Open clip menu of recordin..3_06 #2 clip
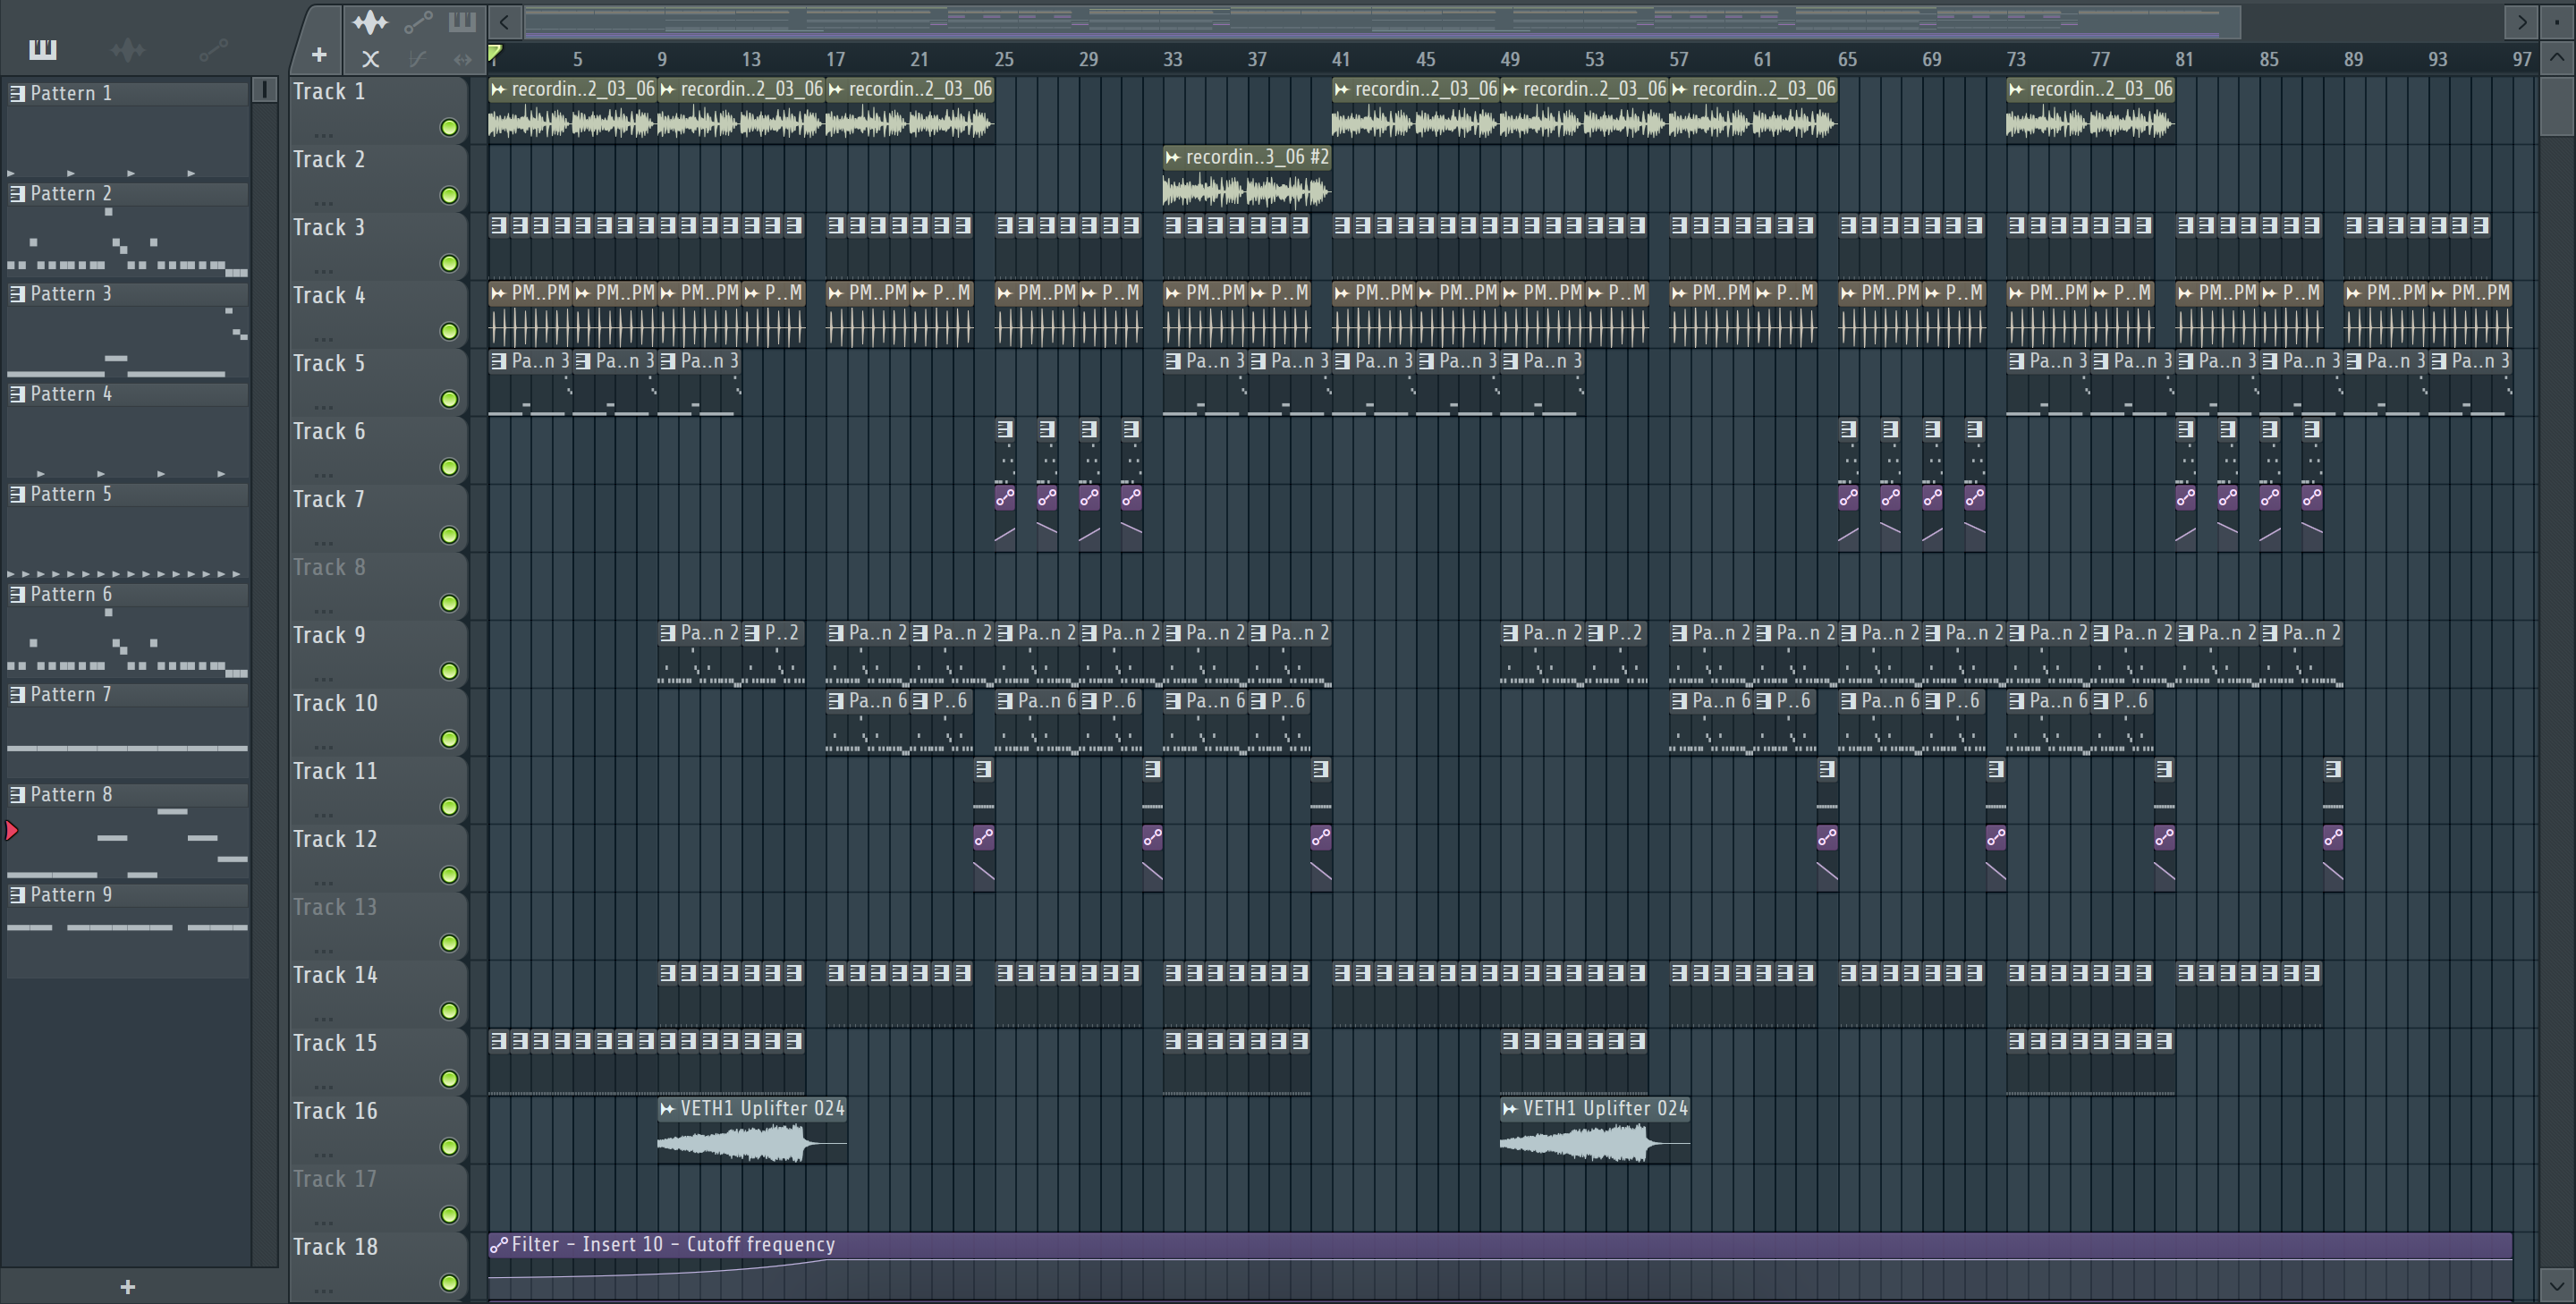This screenshot has height=1304, width=2576. click(x=1173, y=157)
